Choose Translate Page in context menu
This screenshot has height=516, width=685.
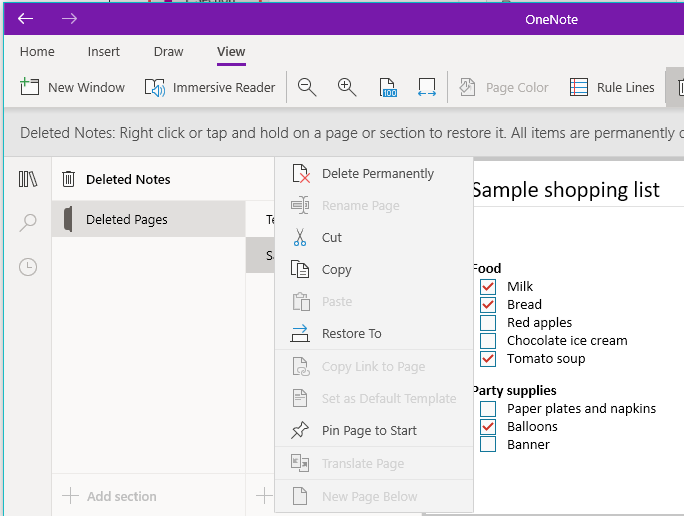coord(374,464)
